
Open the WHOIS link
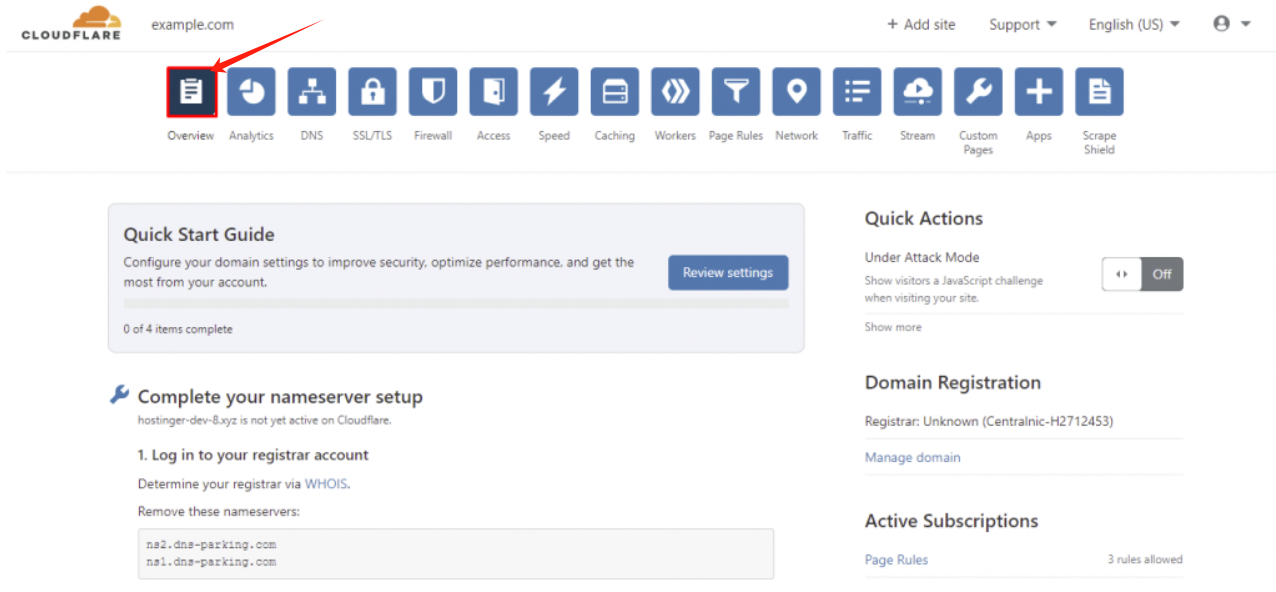pos(326,483)
